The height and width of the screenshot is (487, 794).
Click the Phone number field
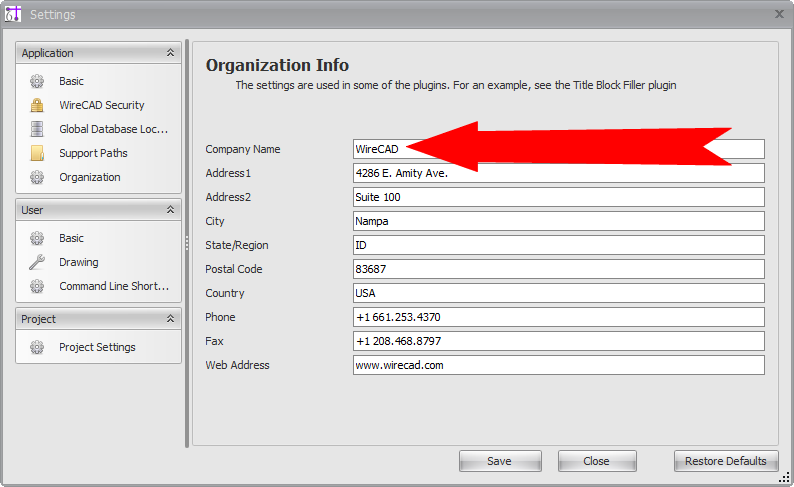[x=559, y=317]
